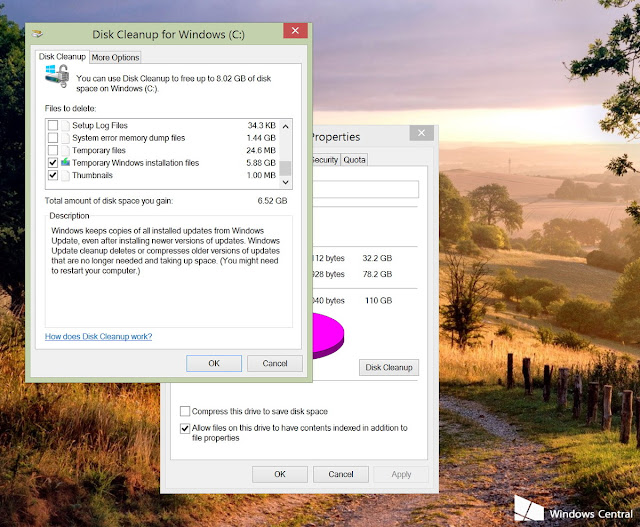Click the 110 GB capacity value

point(378,300)
